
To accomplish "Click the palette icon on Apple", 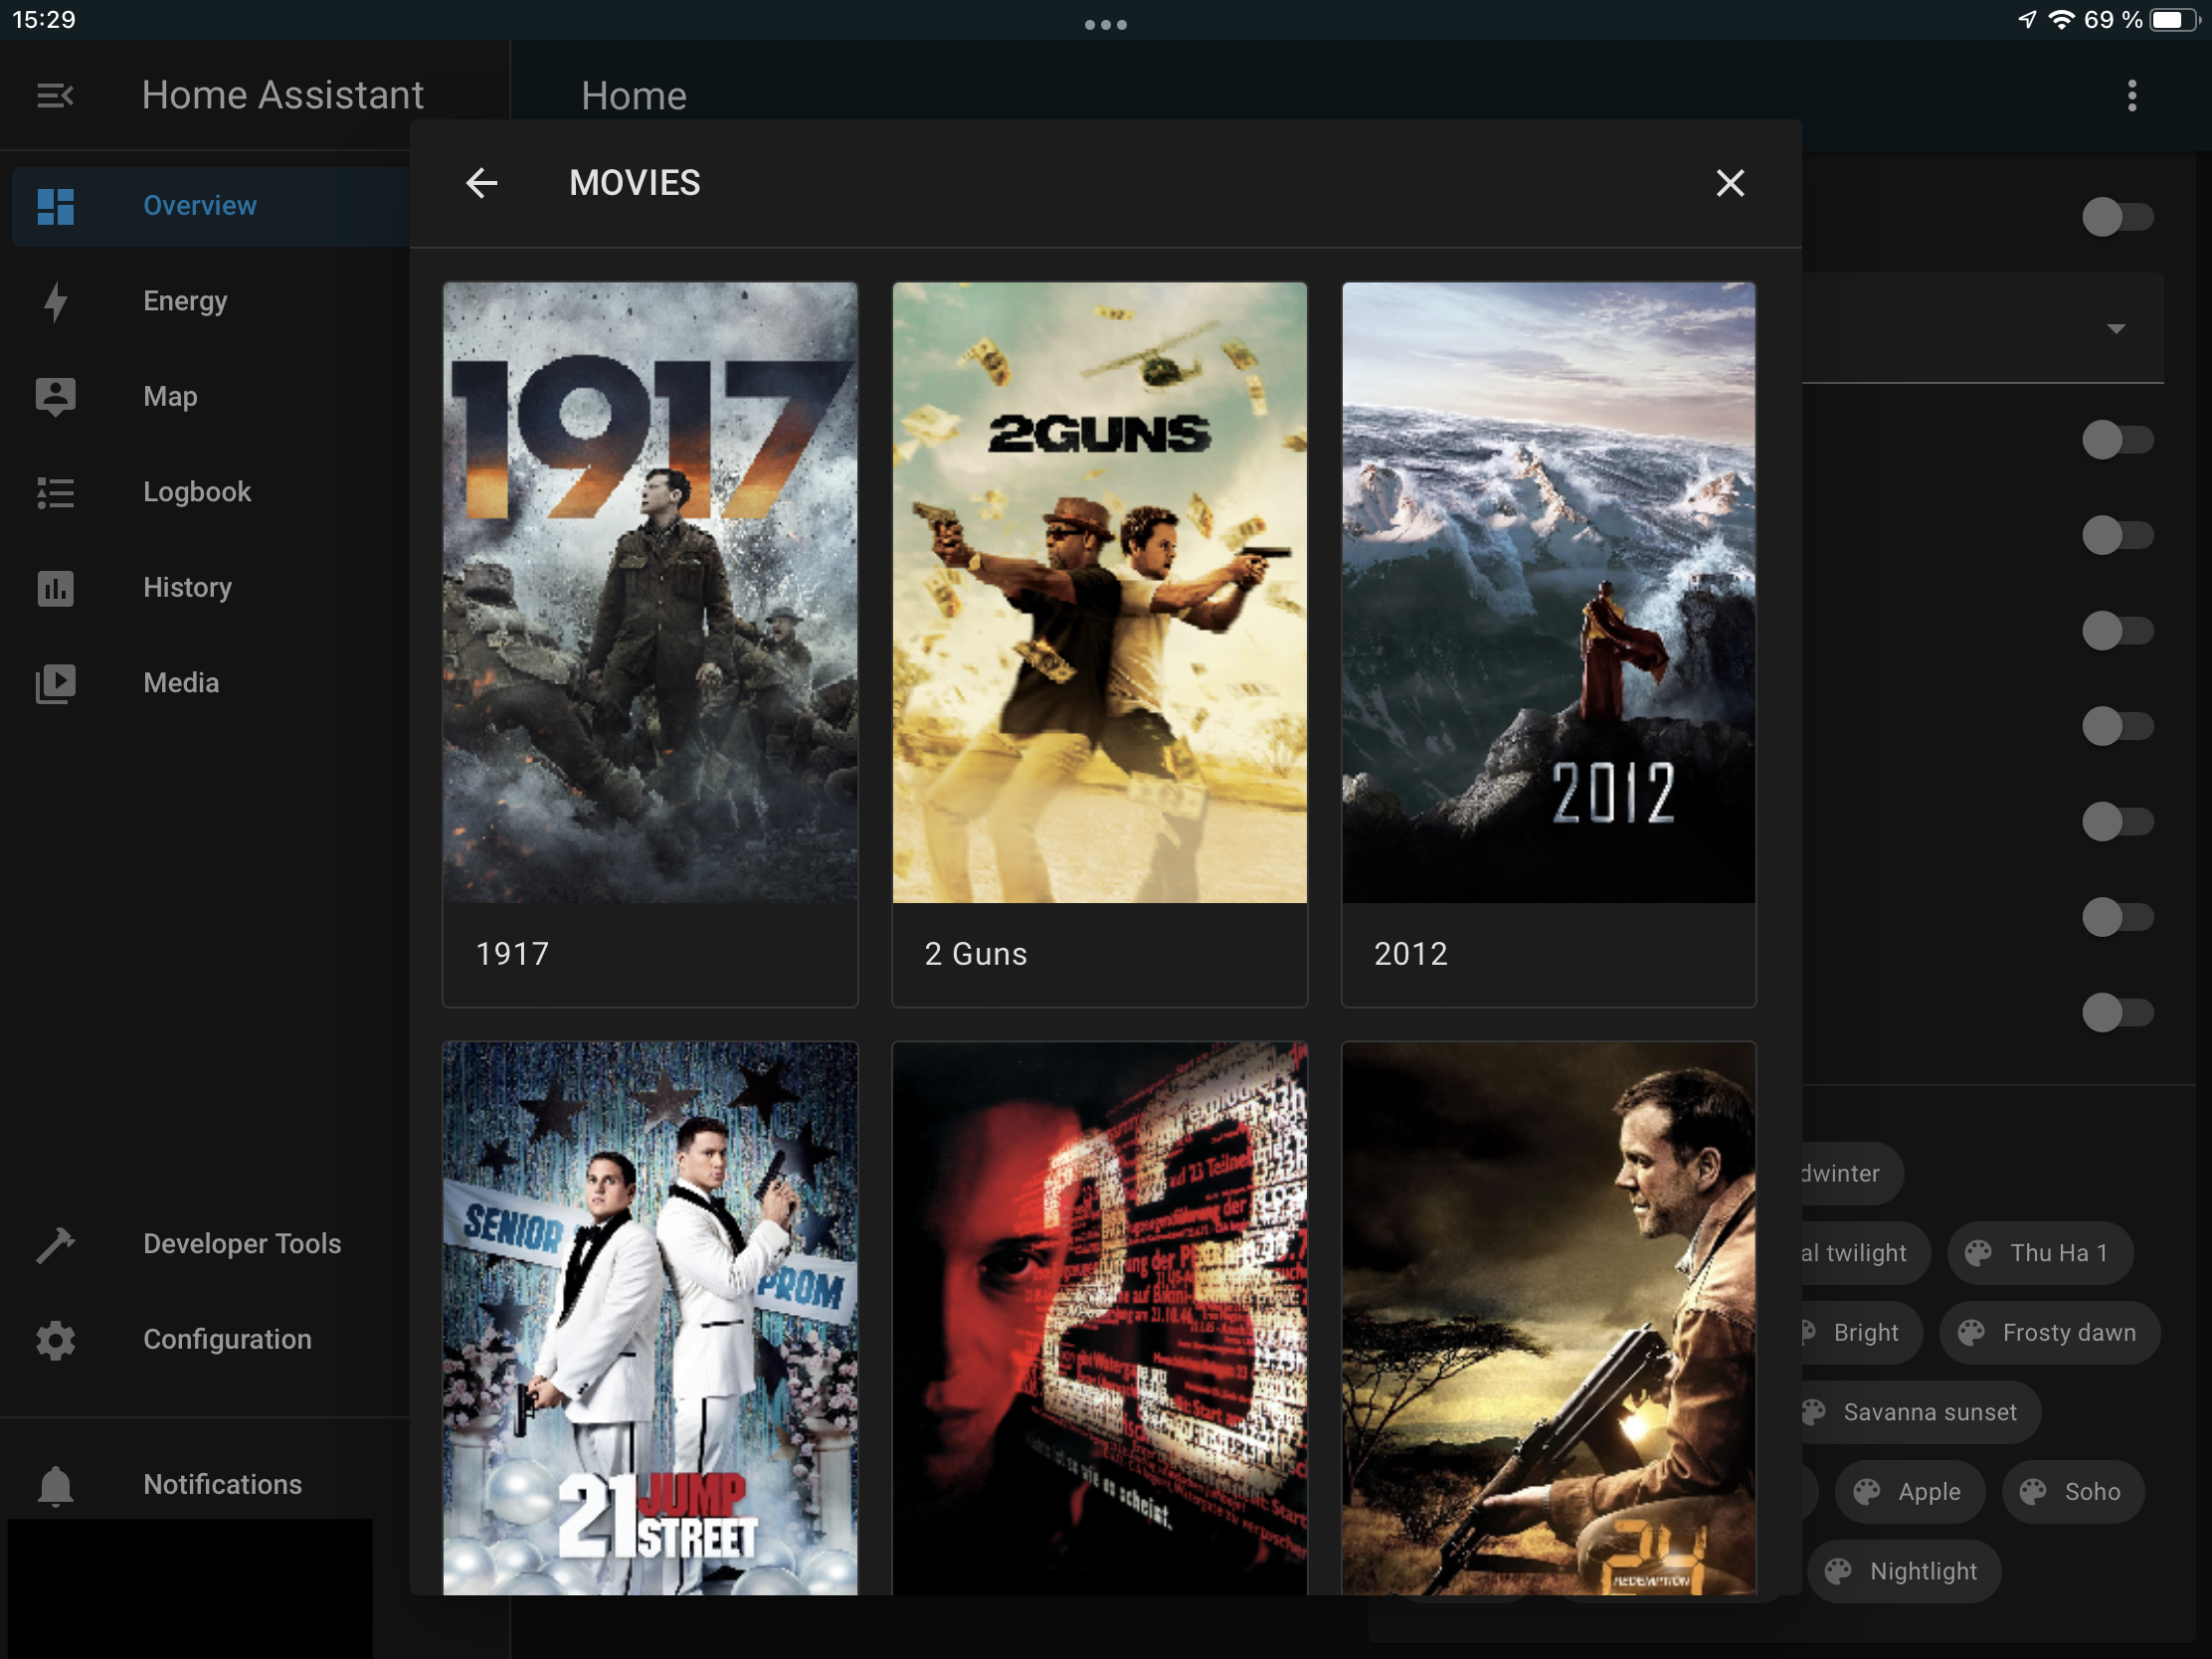I will [x=1866, y=1492].
